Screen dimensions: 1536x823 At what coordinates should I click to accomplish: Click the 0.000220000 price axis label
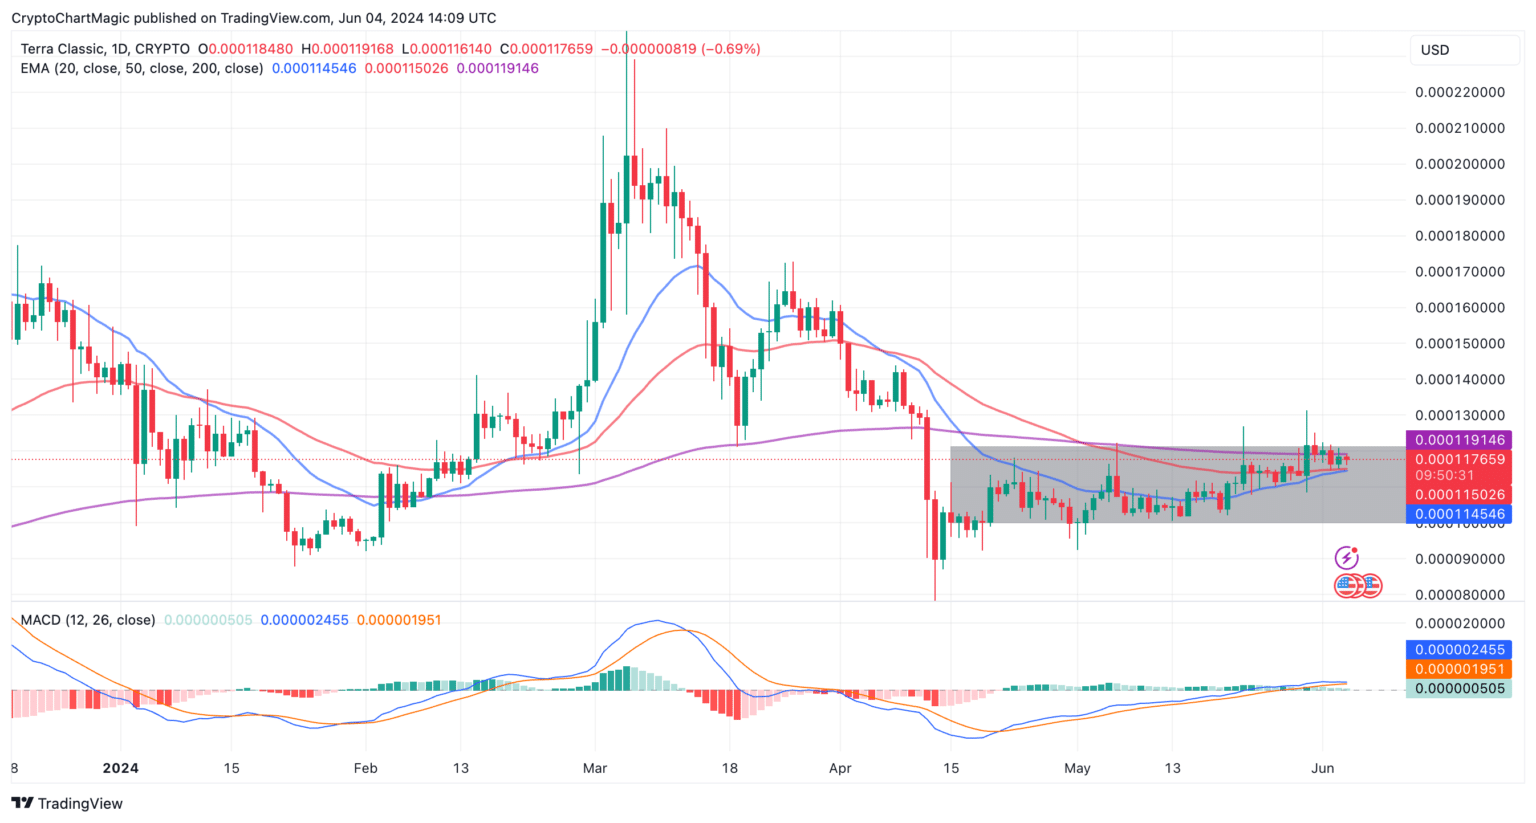click(x=1460, y=92)
